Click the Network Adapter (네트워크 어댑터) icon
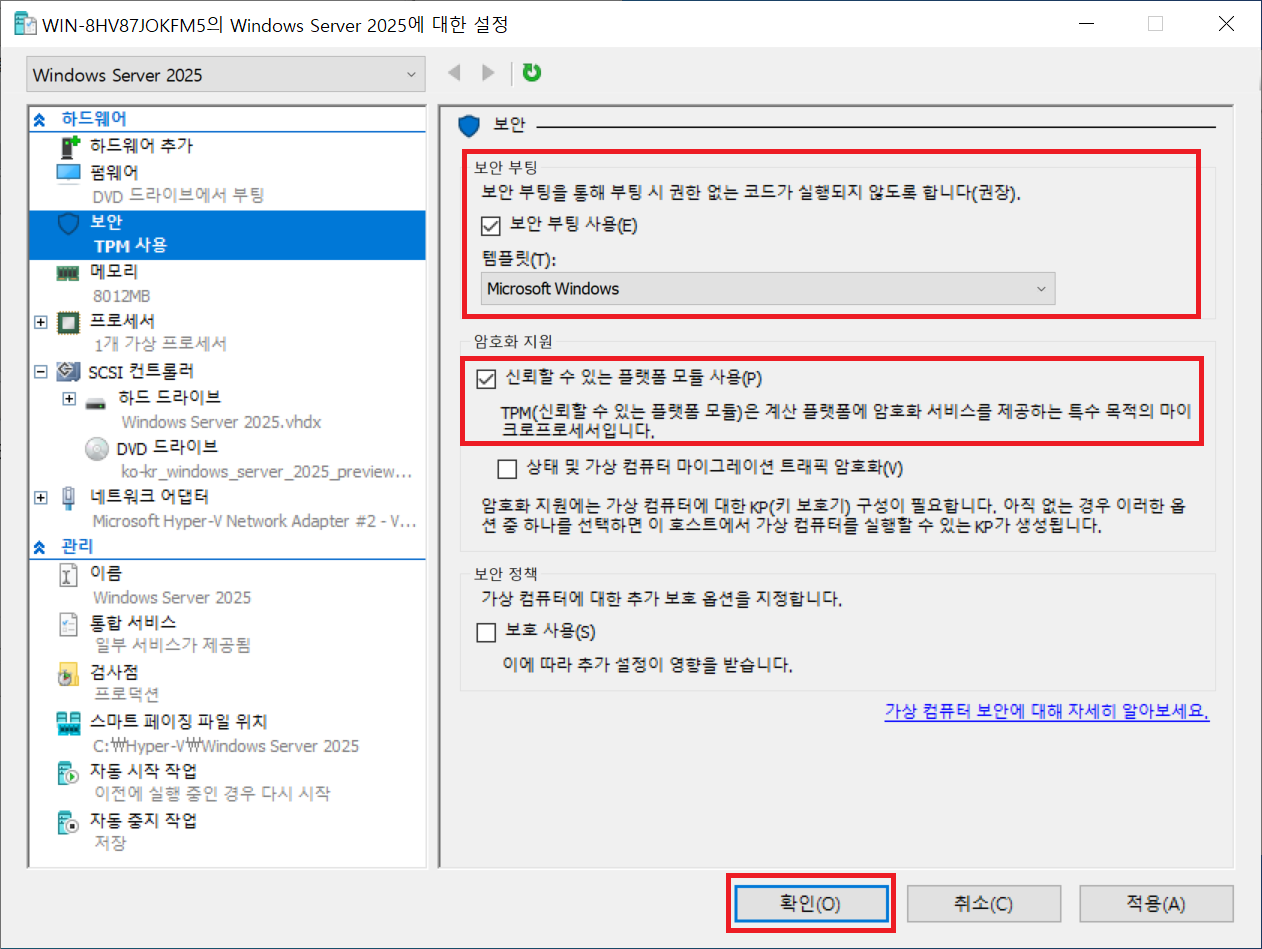This screenshot has width=1262, height=949. [68, 497]
